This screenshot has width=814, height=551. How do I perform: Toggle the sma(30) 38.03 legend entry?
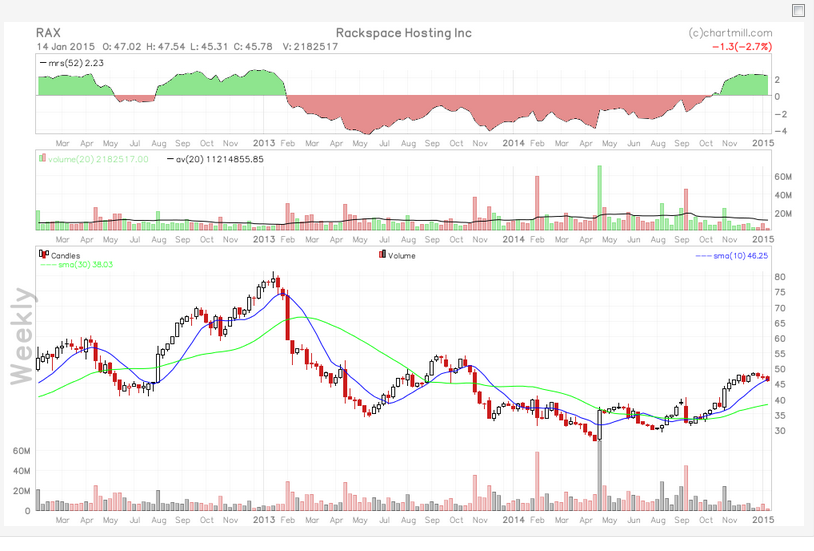coord(76,265)
